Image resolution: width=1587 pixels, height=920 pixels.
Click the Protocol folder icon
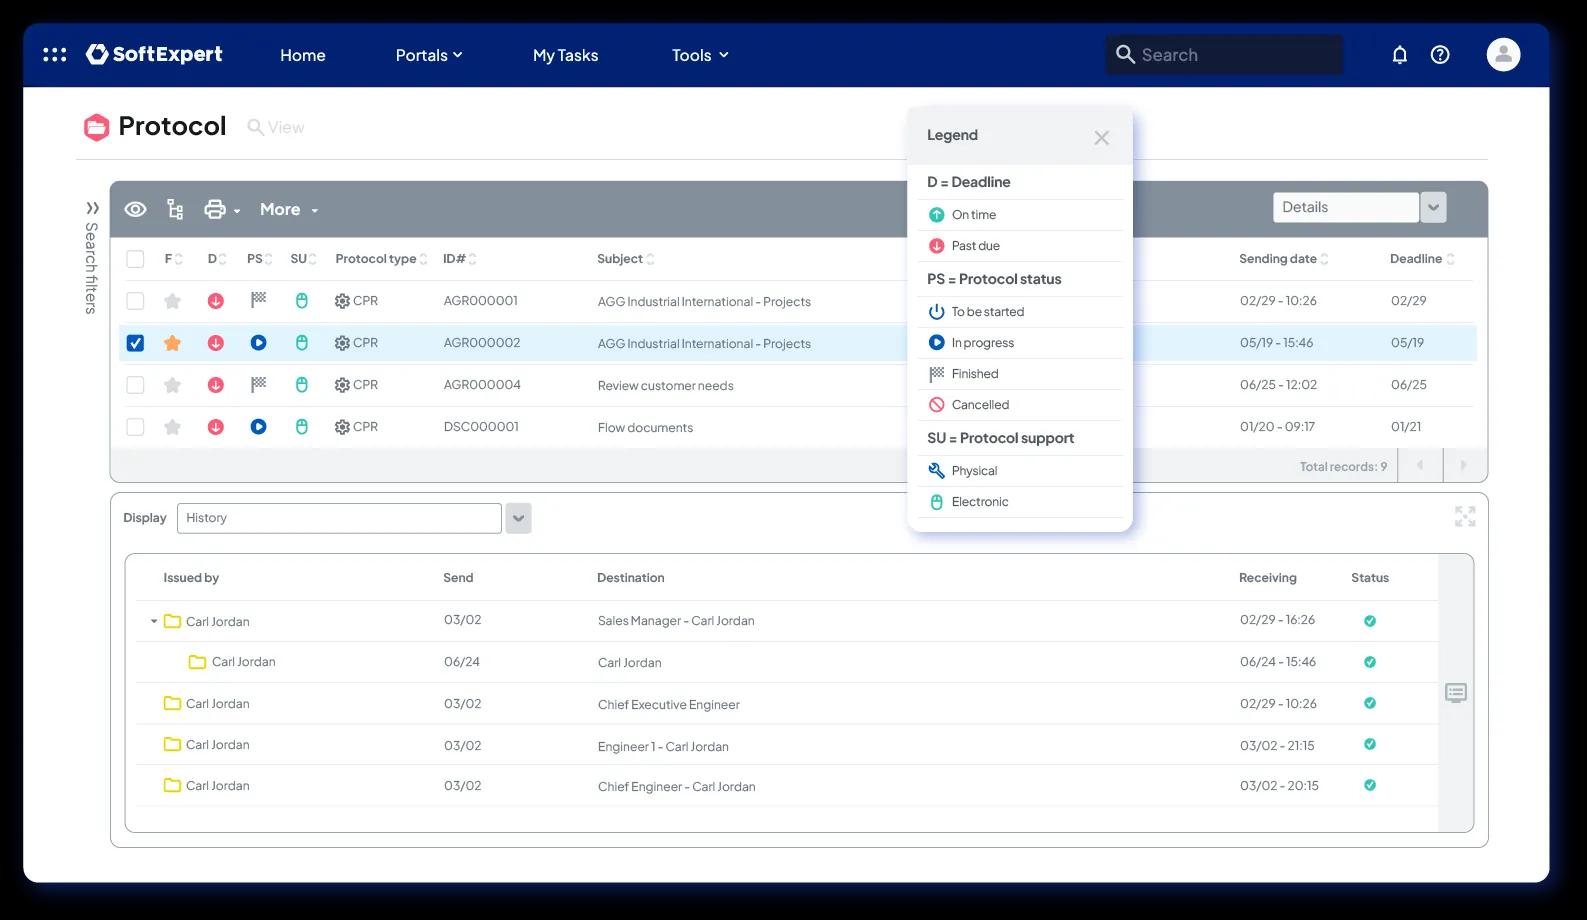pyautogui.click(x=96, y=127)
